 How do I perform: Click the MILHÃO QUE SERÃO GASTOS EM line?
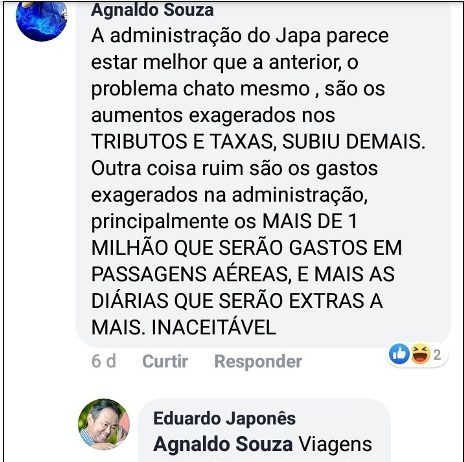click(x=246, y=248)
